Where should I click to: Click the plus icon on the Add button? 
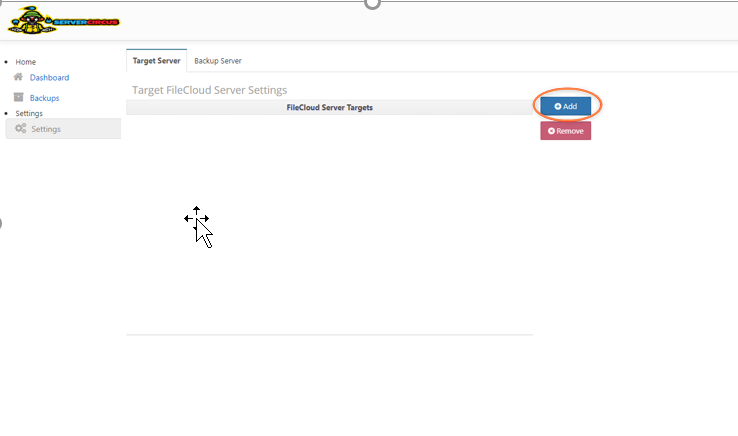[x=557, y=106]
